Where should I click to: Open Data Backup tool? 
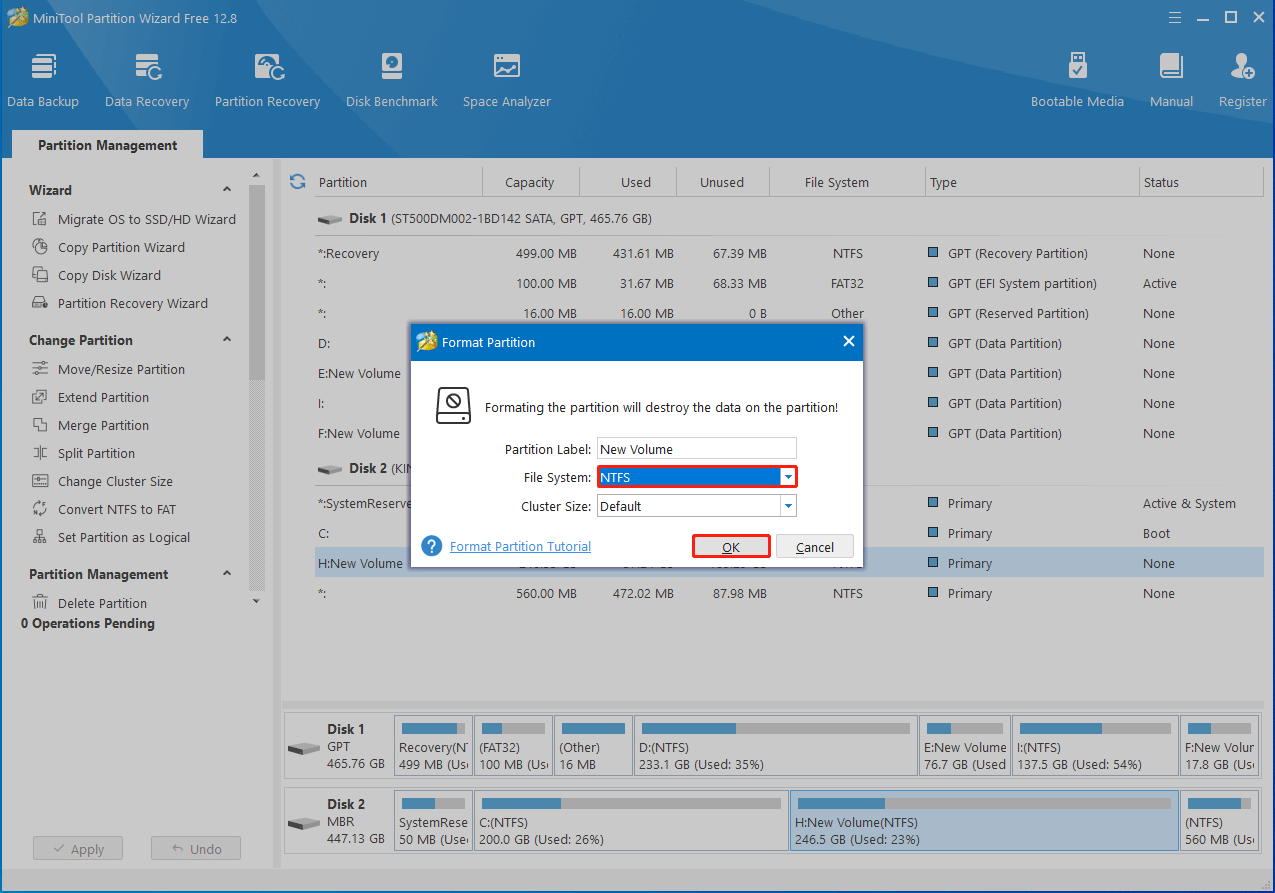(x=42, y=80)
